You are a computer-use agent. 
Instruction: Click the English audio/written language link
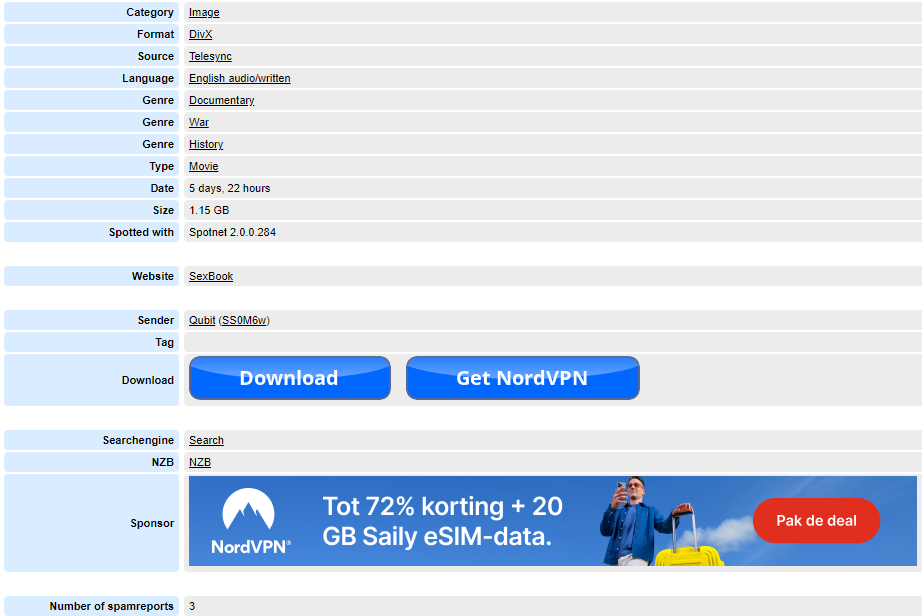(x=237, y=78)
